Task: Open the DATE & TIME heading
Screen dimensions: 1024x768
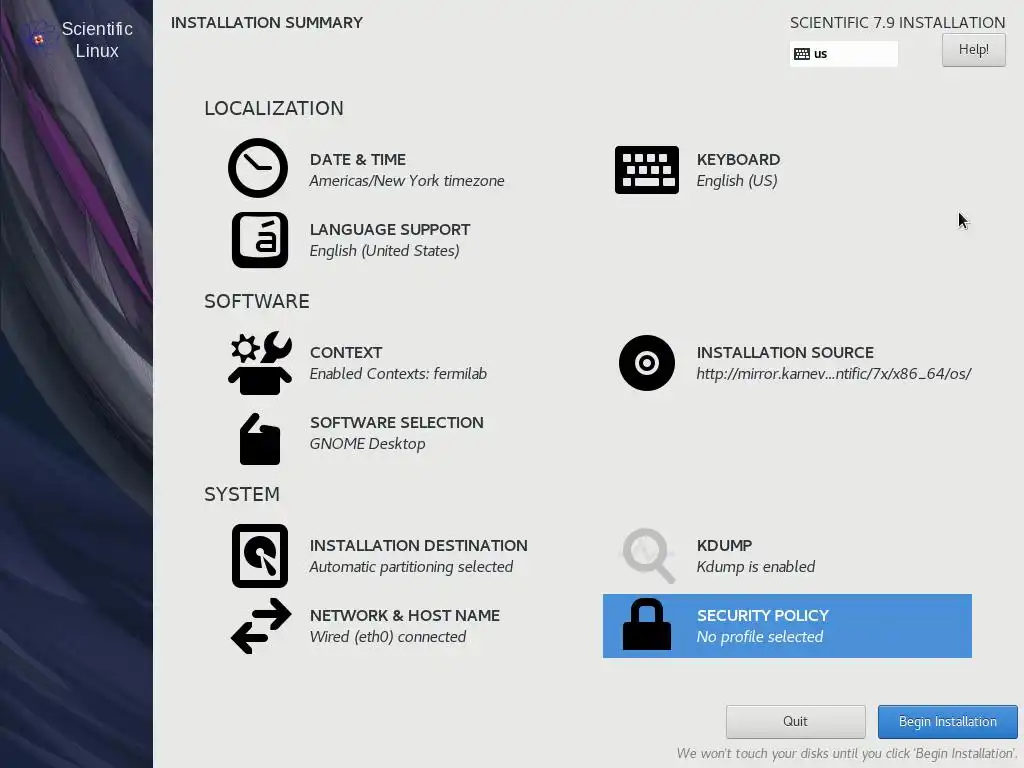Action: tap(358, 159)
